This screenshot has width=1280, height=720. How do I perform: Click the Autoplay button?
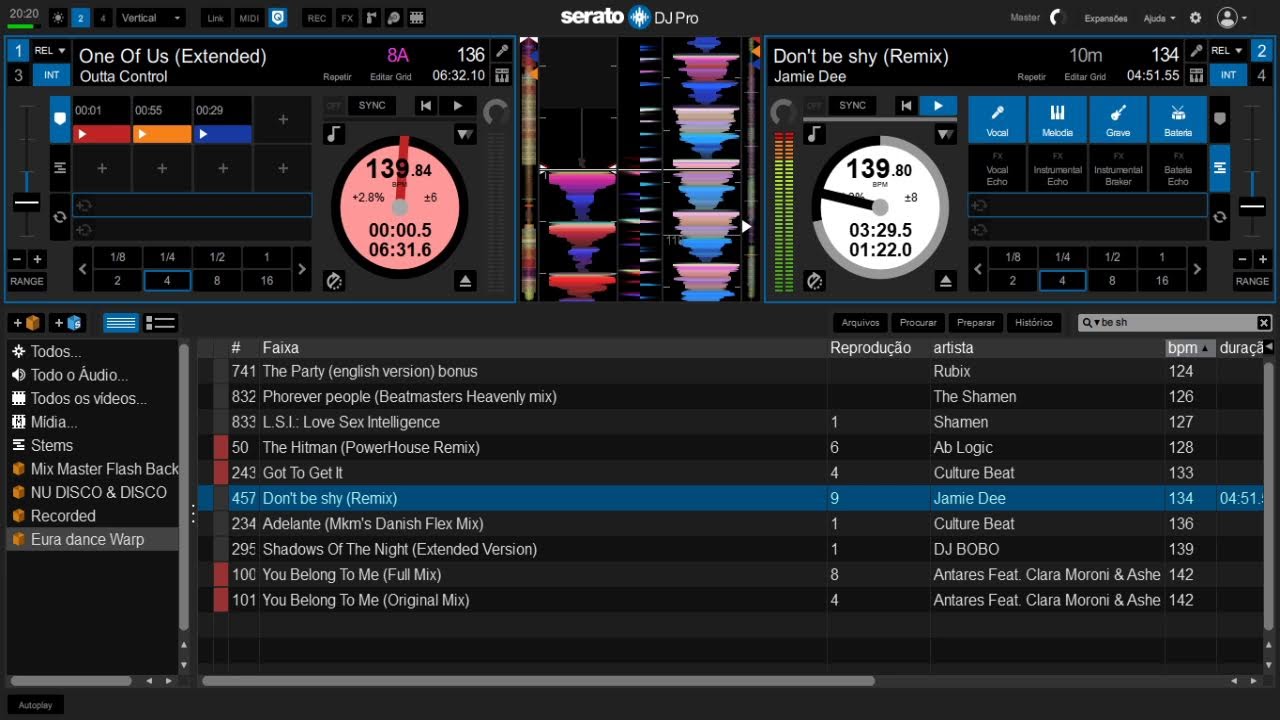[35, 705]
